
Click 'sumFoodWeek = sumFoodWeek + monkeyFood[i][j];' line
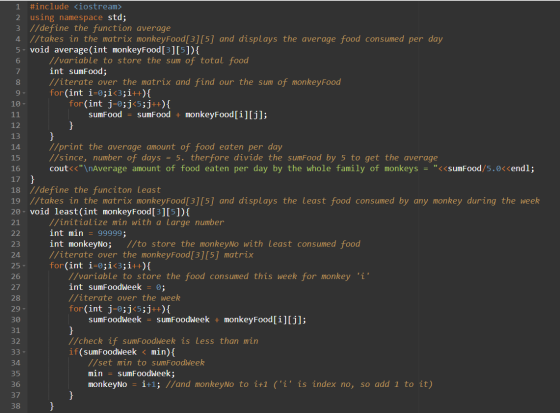click(x=197, y=320)
